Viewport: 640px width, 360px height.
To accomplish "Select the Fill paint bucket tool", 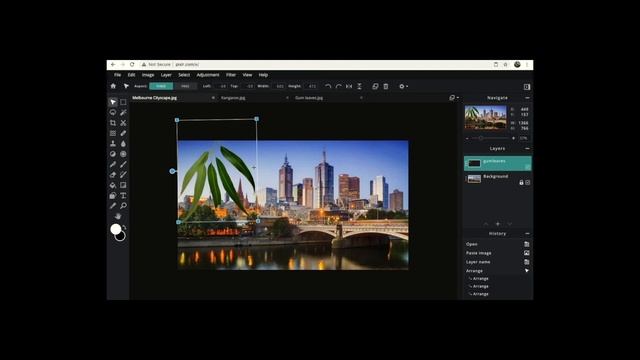I will (x=113, y=185).
